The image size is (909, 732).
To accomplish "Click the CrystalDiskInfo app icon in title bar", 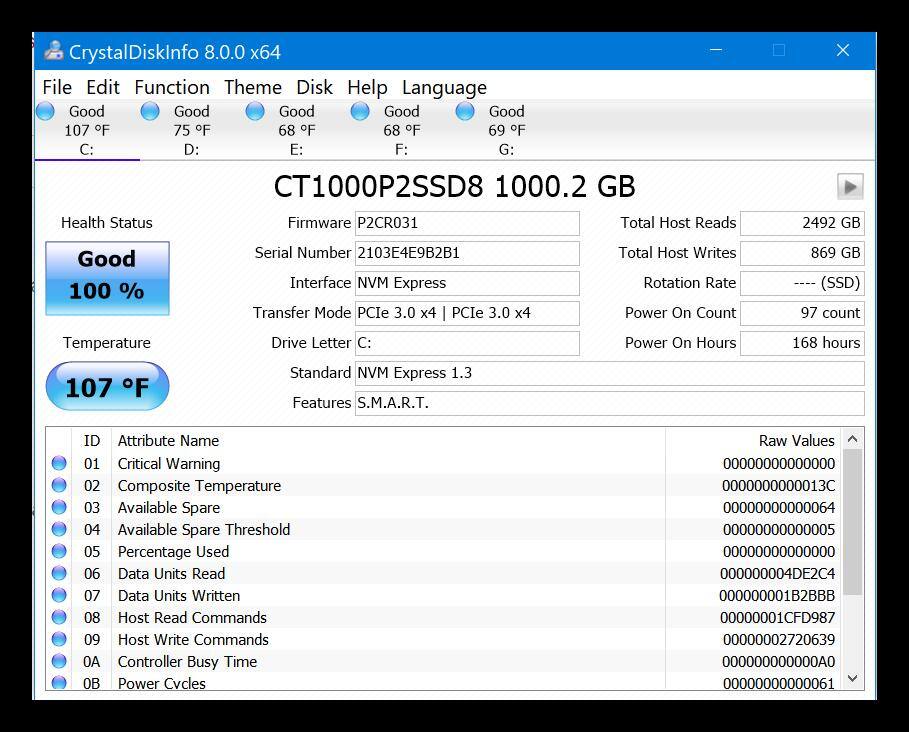I will [x=54, y=52].
